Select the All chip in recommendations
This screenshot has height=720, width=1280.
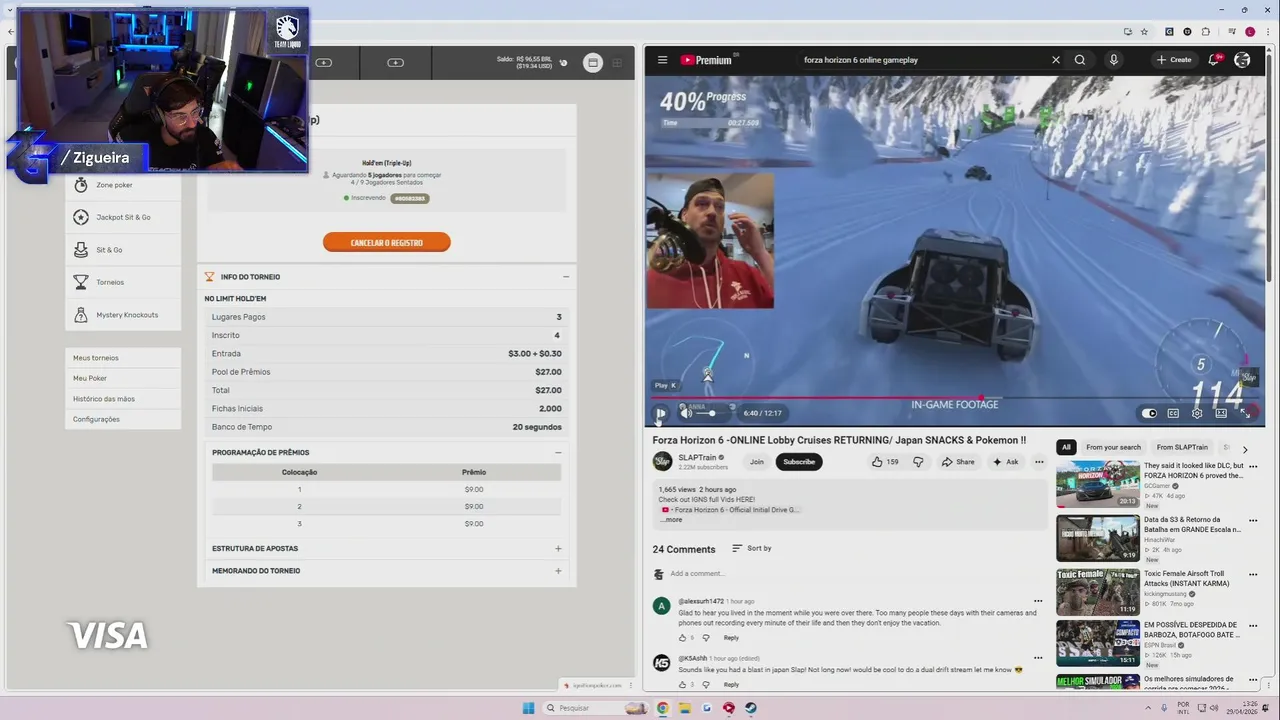1066,447
